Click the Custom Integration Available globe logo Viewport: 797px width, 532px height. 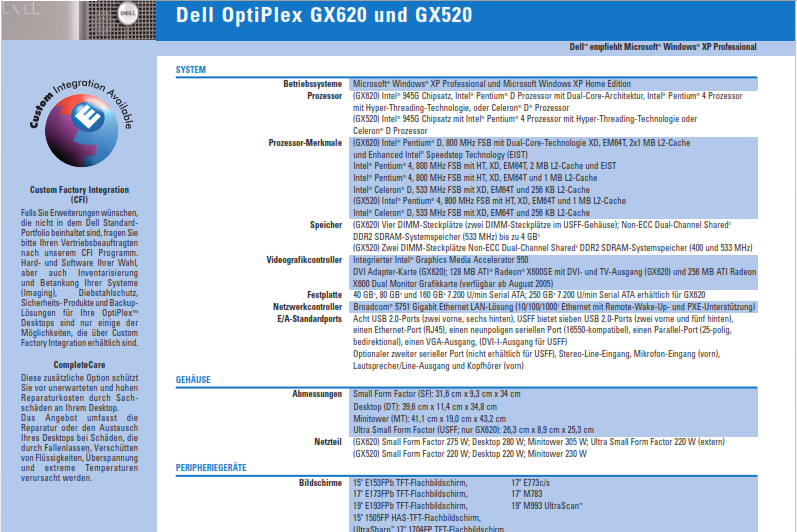81,123
